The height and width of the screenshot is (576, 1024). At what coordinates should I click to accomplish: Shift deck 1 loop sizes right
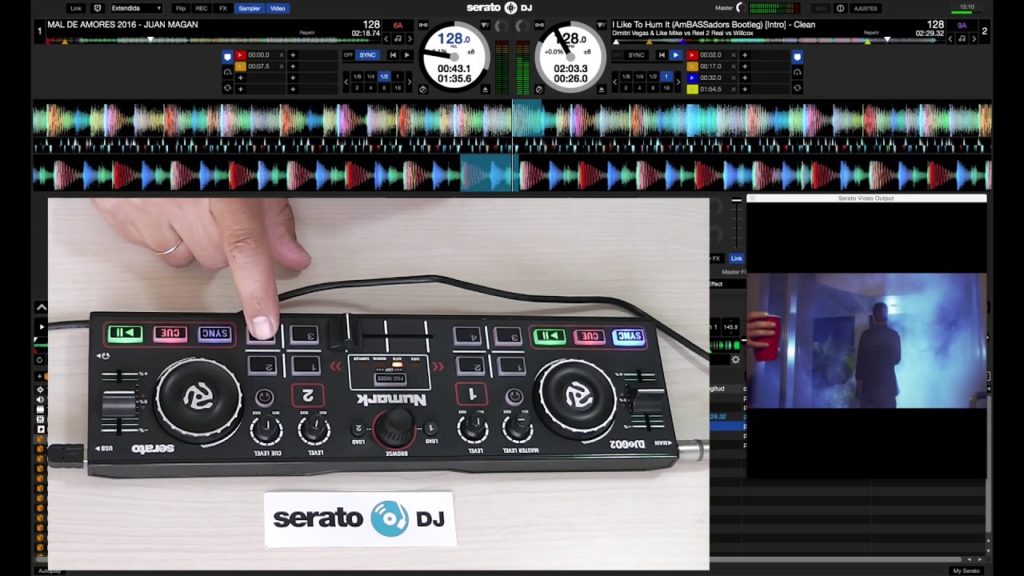(x=409, y=82)
